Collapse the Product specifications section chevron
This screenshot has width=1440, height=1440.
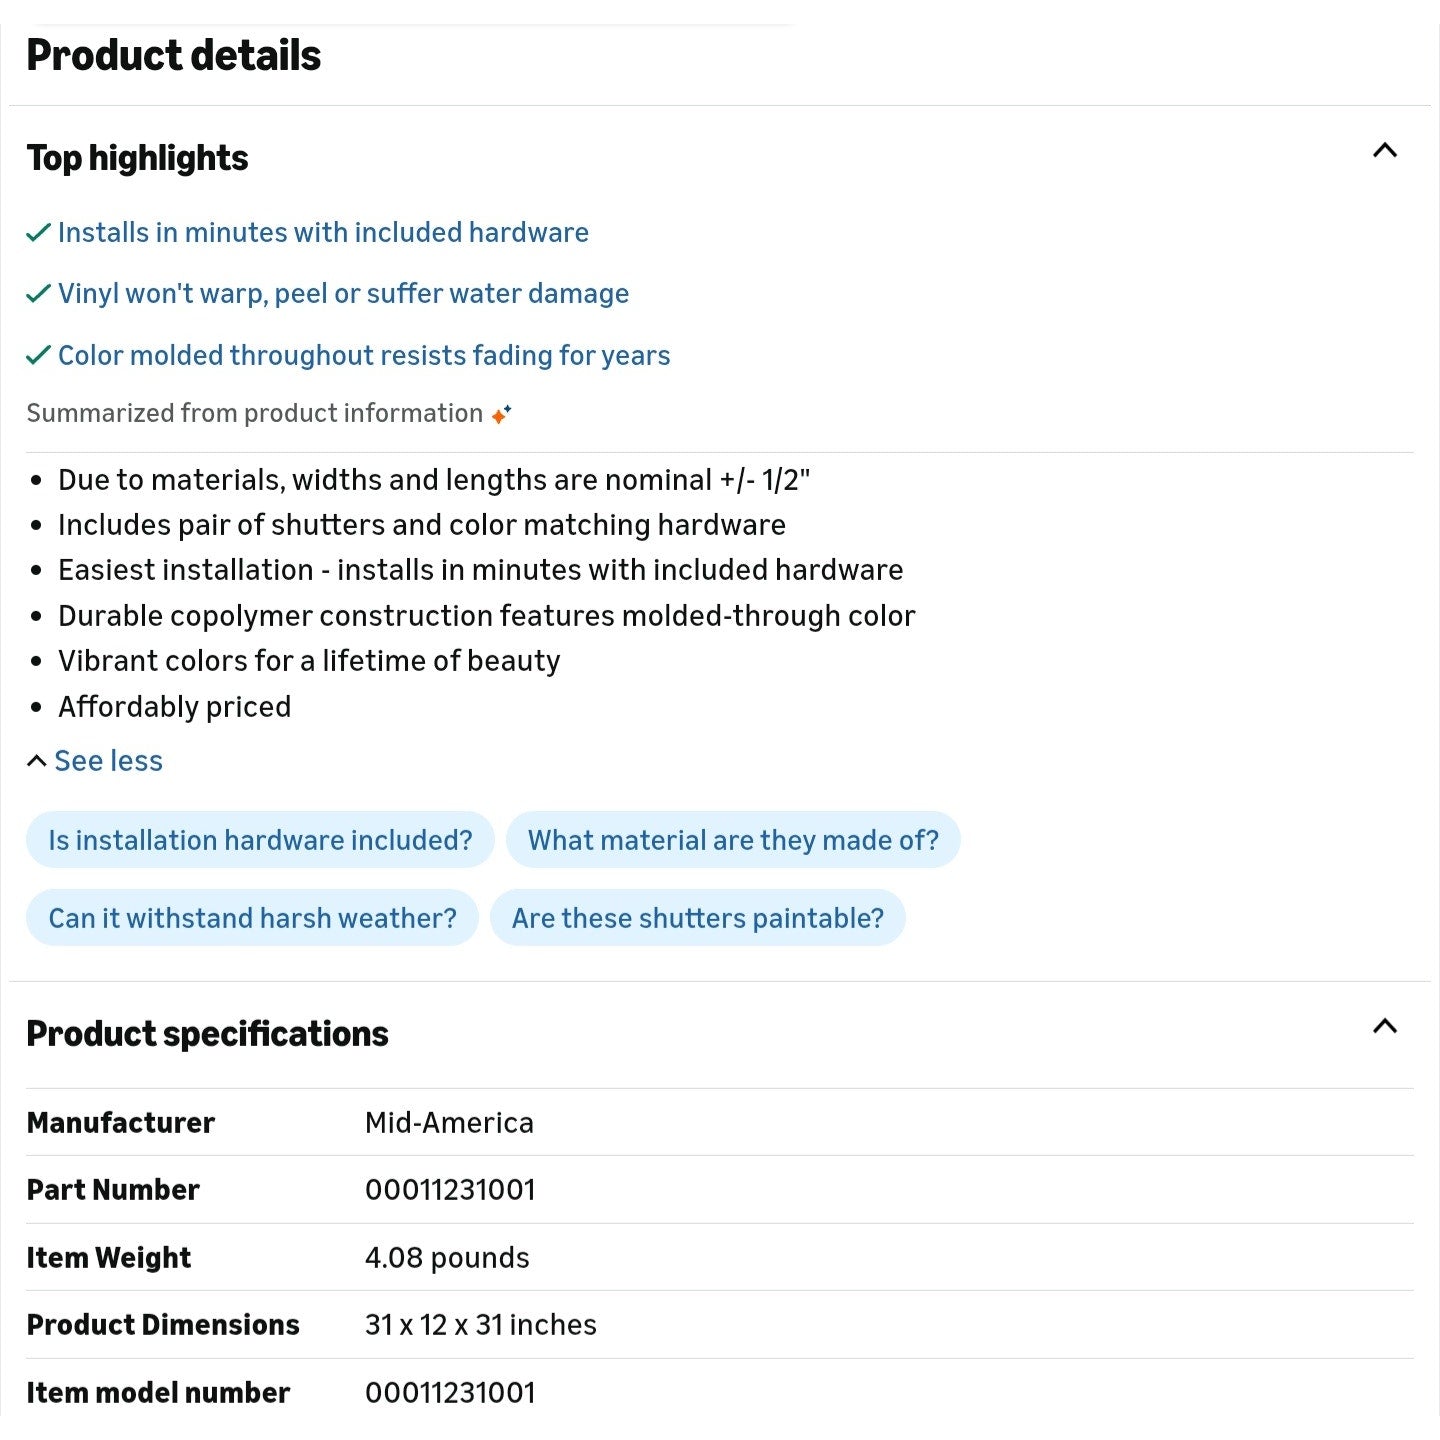coord(1385,1027)
